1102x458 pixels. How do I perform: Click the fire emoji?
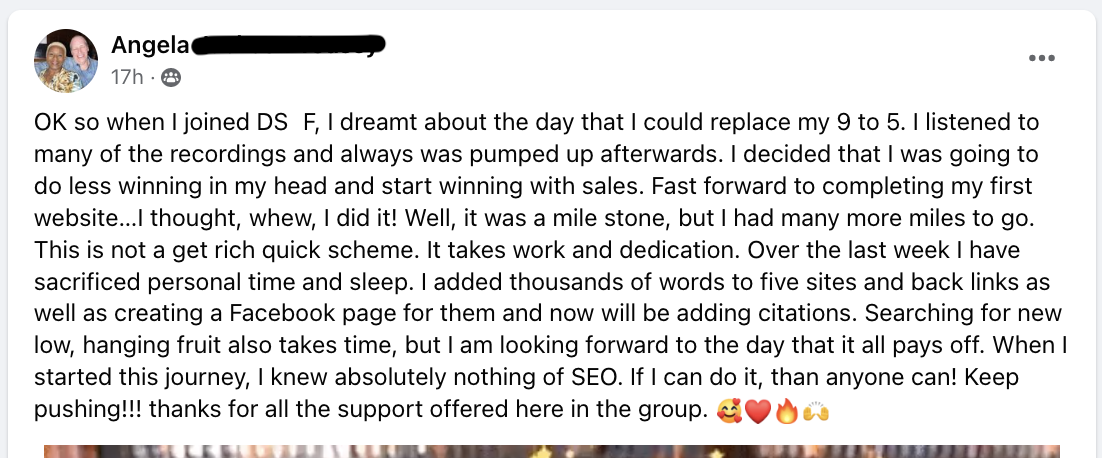786,412
